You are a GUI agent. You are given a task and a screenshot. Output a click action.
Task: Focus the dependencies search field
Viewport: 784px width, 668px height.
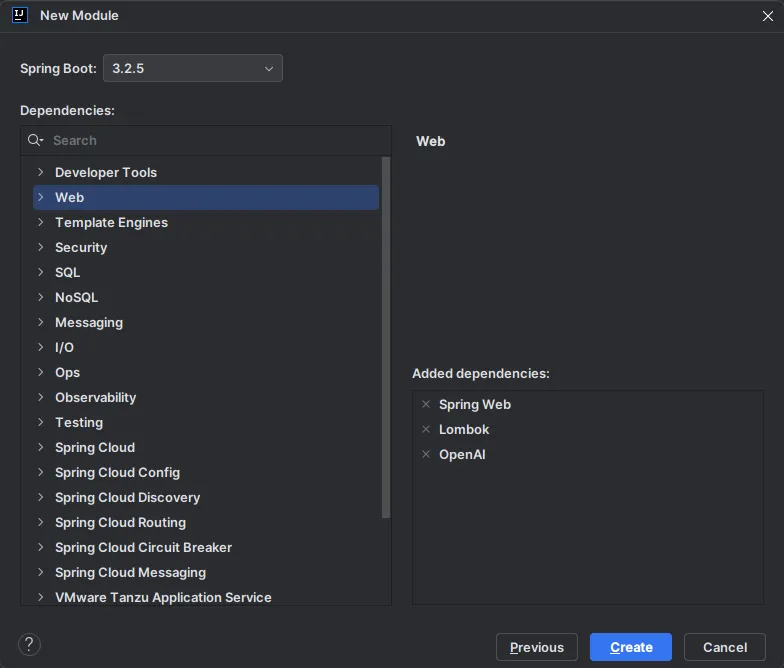tap(215, 141)
